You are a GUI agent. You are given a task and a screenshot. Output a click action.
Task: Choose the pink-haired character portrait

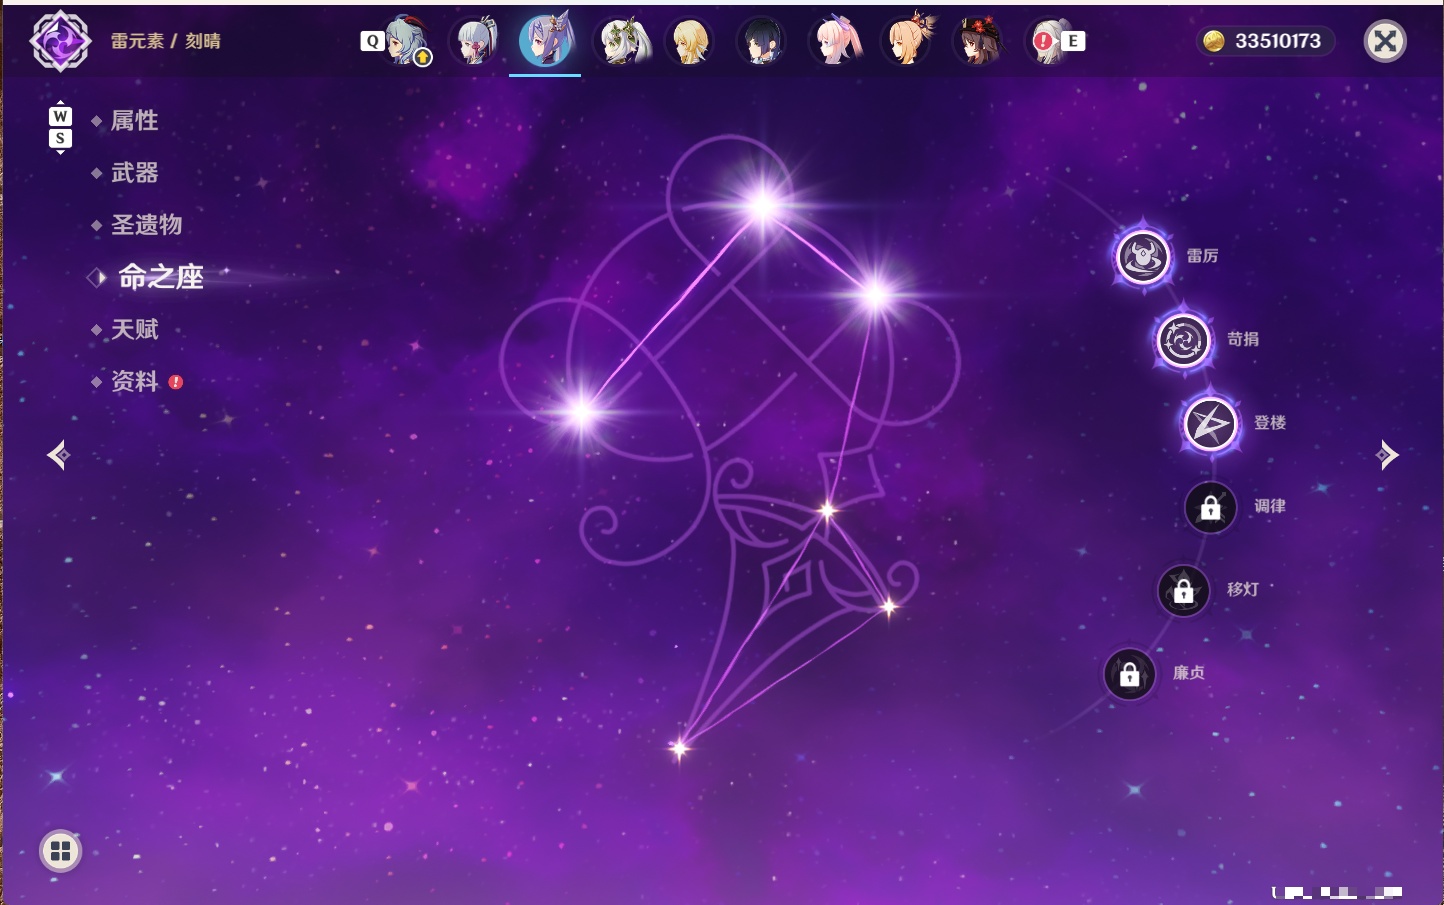tap(835, 41)
